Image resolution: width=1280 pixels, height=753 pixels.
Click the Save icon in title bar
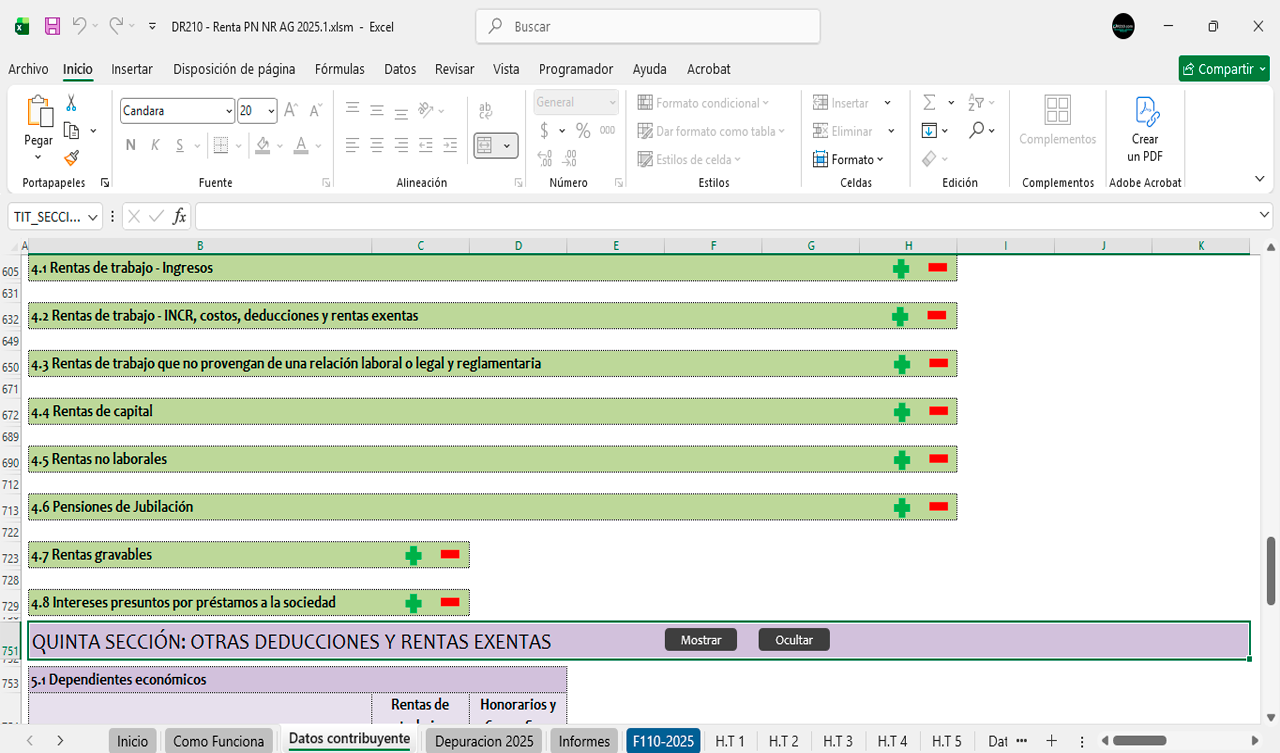[52, 27]
